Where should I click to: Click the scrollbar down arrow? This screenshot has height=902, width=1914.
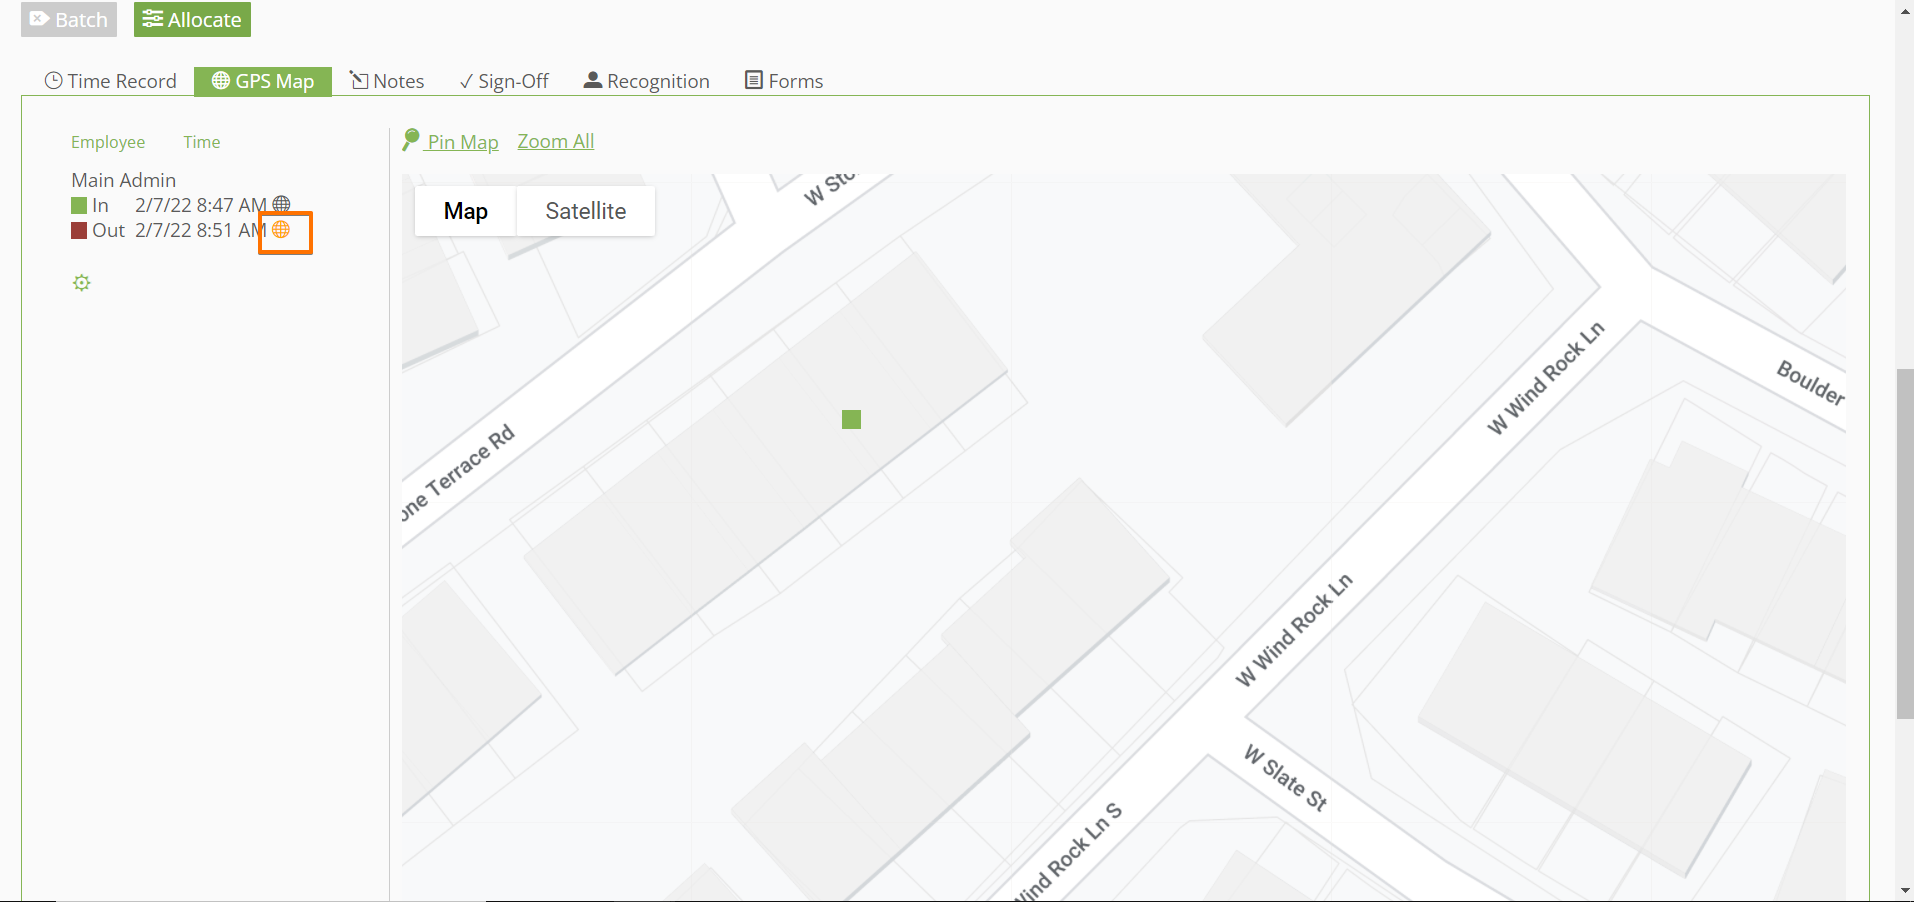coord(1905,891)
